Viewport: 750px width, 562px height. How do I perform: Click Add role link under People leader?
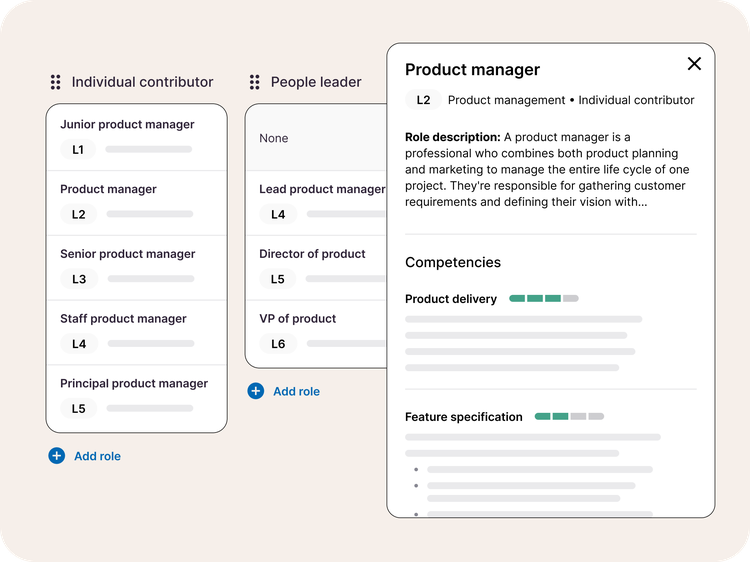pos(296,391)
